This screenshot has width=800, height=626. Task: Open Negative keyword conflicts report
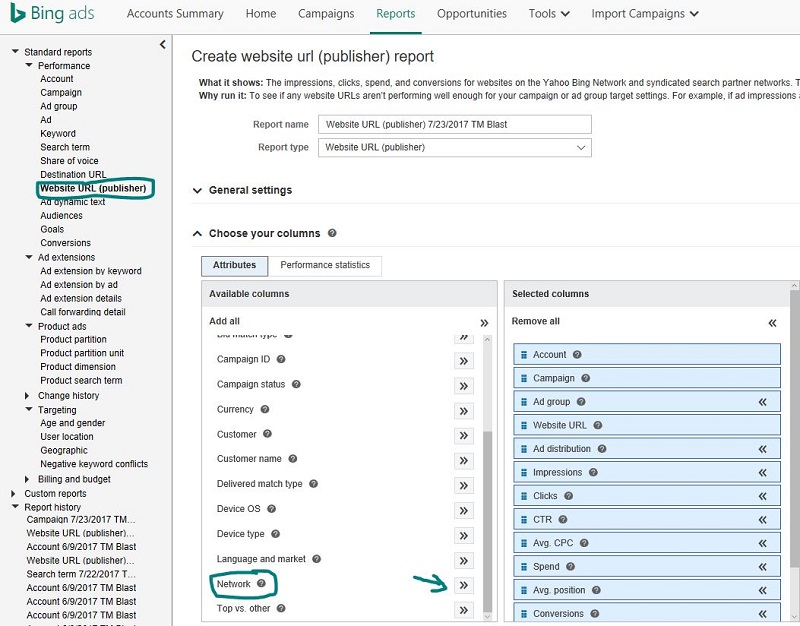(94, 464)
